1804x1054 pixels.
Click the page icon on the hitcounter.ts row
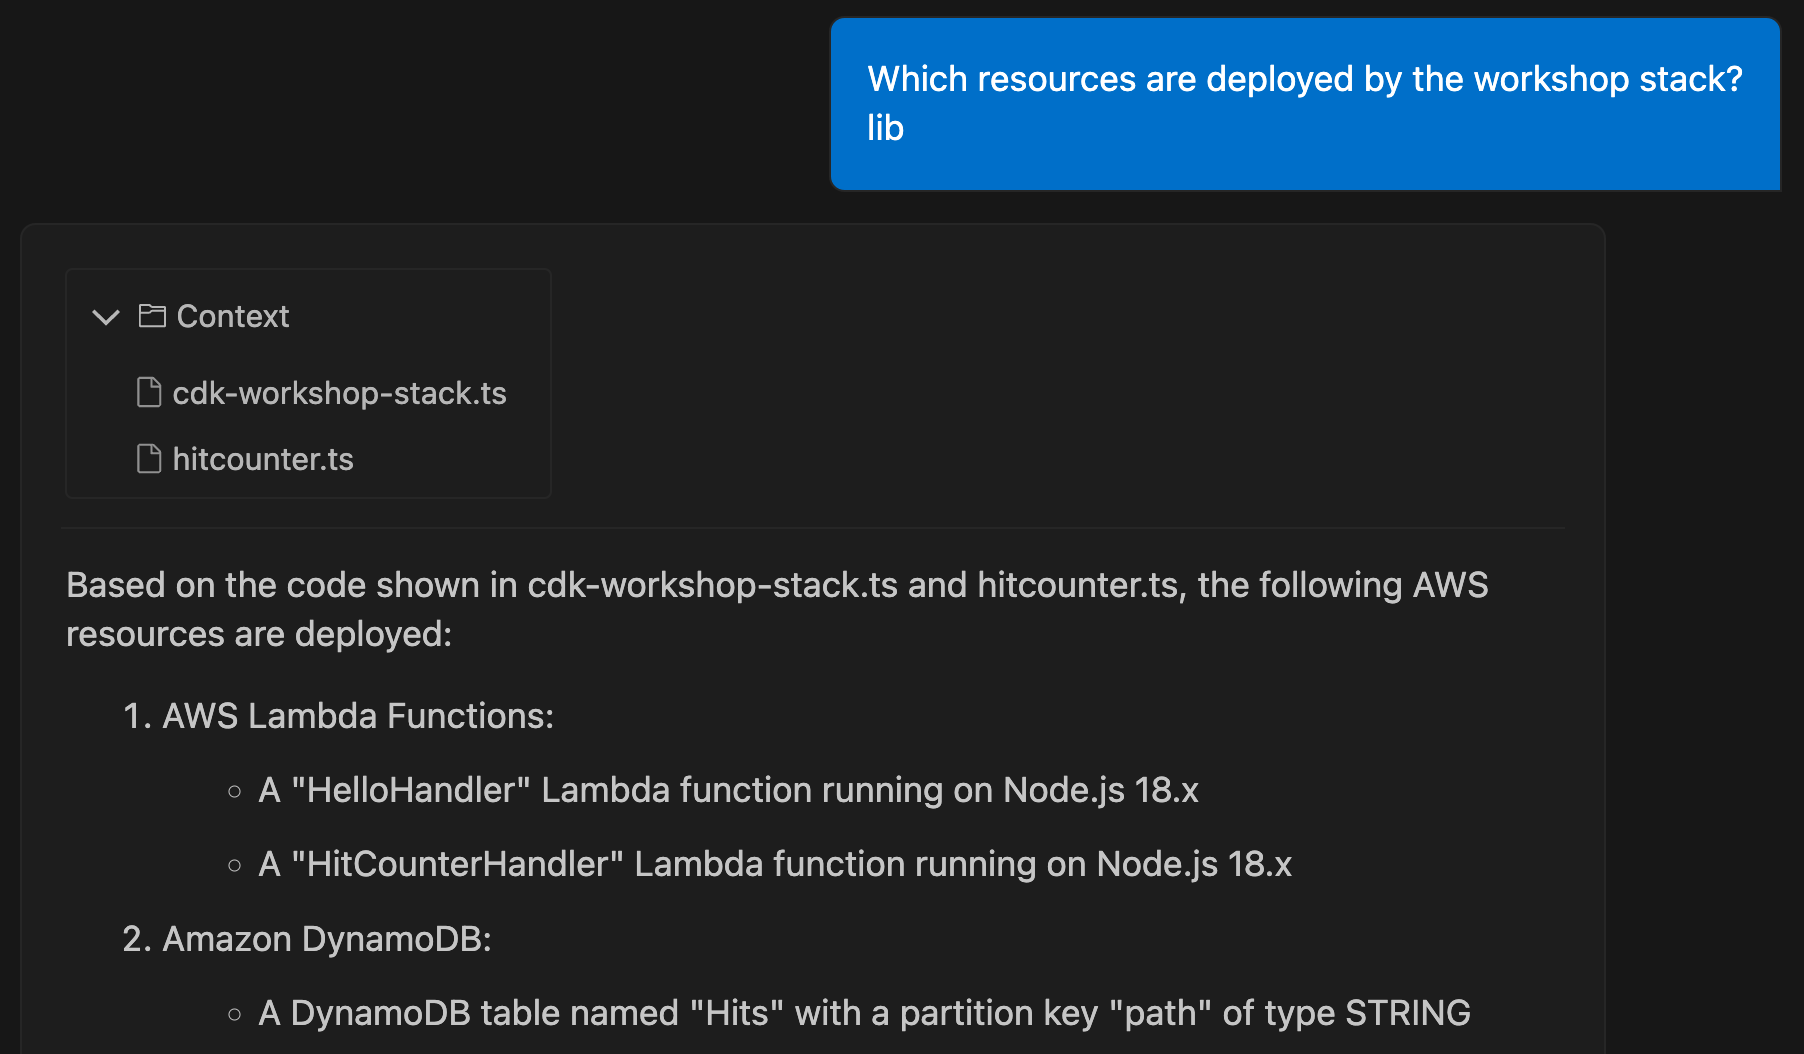[x=148, y=458]
